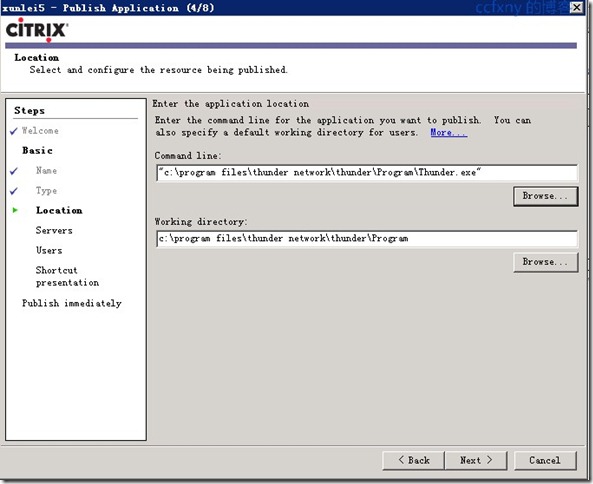This screenshot has height=484, width=593.
Task: Click the Type step checkmark icon
Action: [14, 191]
